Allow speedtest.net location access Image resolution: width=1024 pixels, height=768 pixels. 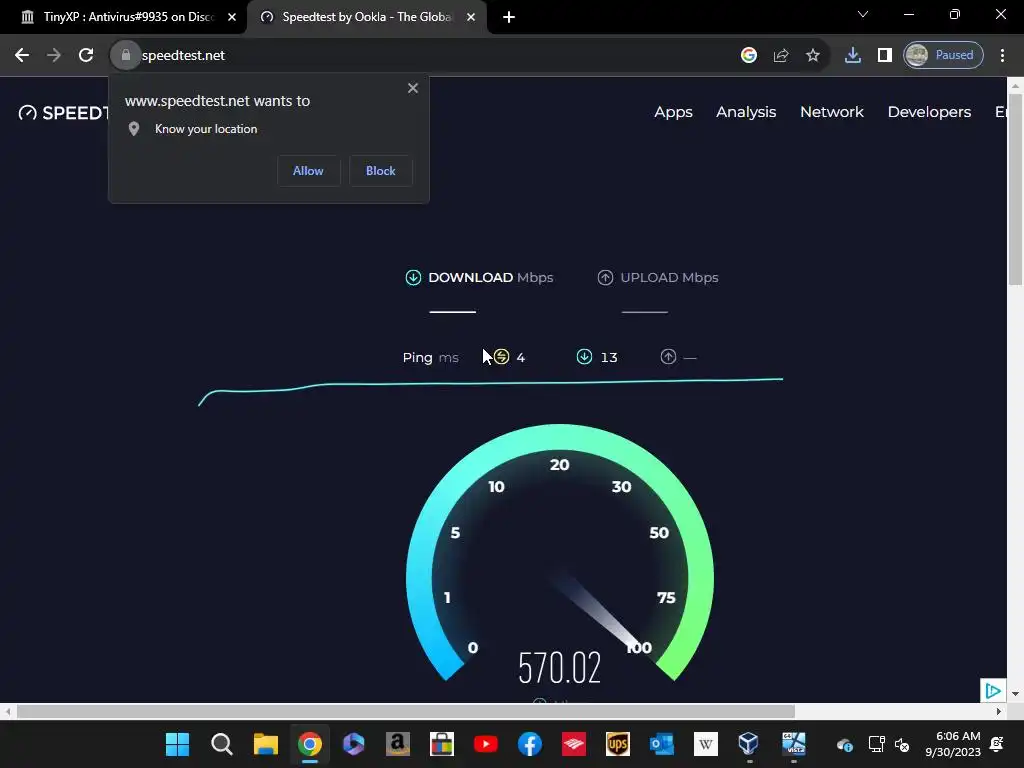pos(308,170)
